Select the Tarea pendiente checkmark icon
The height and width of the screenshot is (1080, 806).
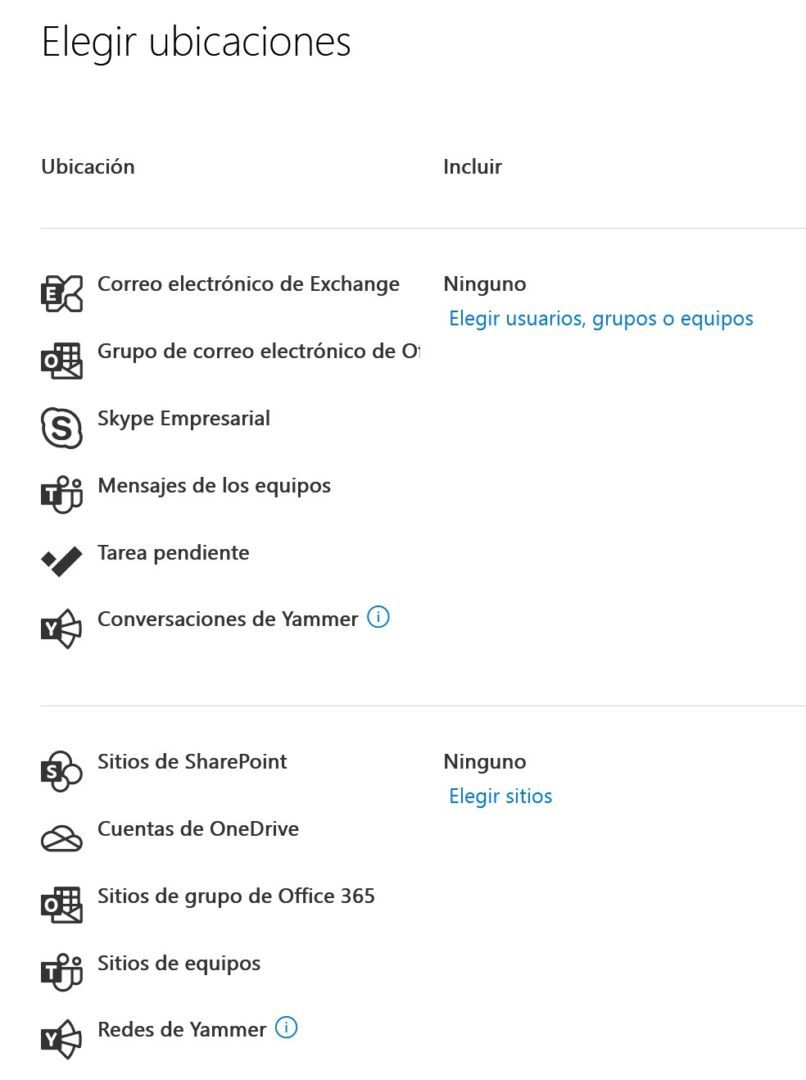pos(62,557)
